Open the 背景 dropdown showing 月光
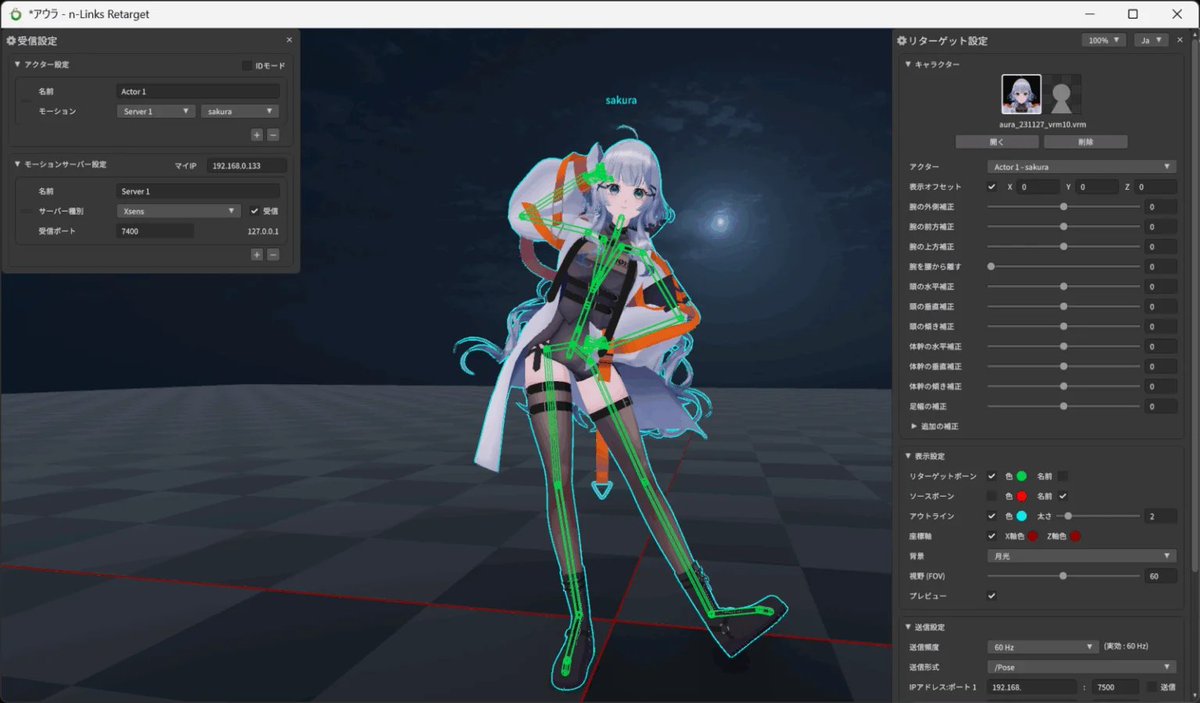This screenshot has height=703, width=1200. (1081, 556)
